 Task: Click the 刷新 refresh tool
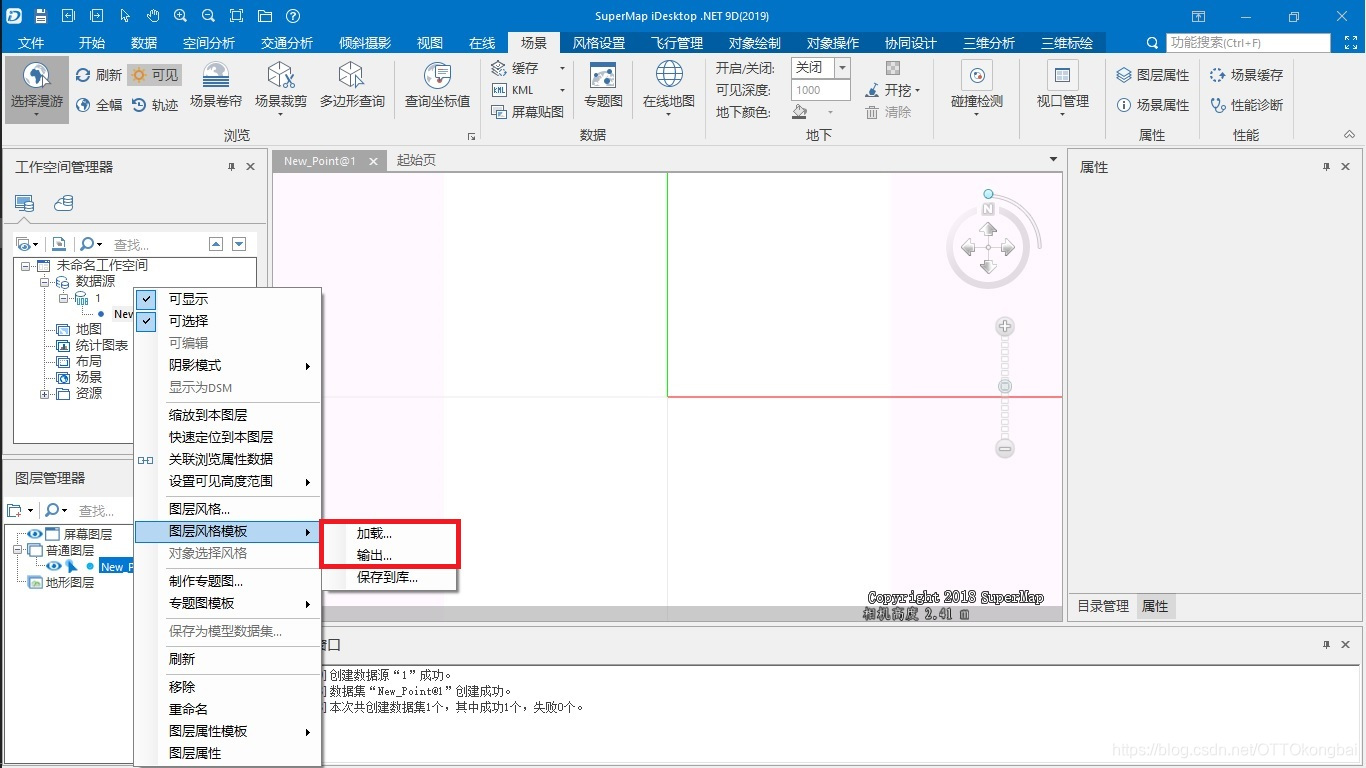pyautogui.click(x=98, y=75)
